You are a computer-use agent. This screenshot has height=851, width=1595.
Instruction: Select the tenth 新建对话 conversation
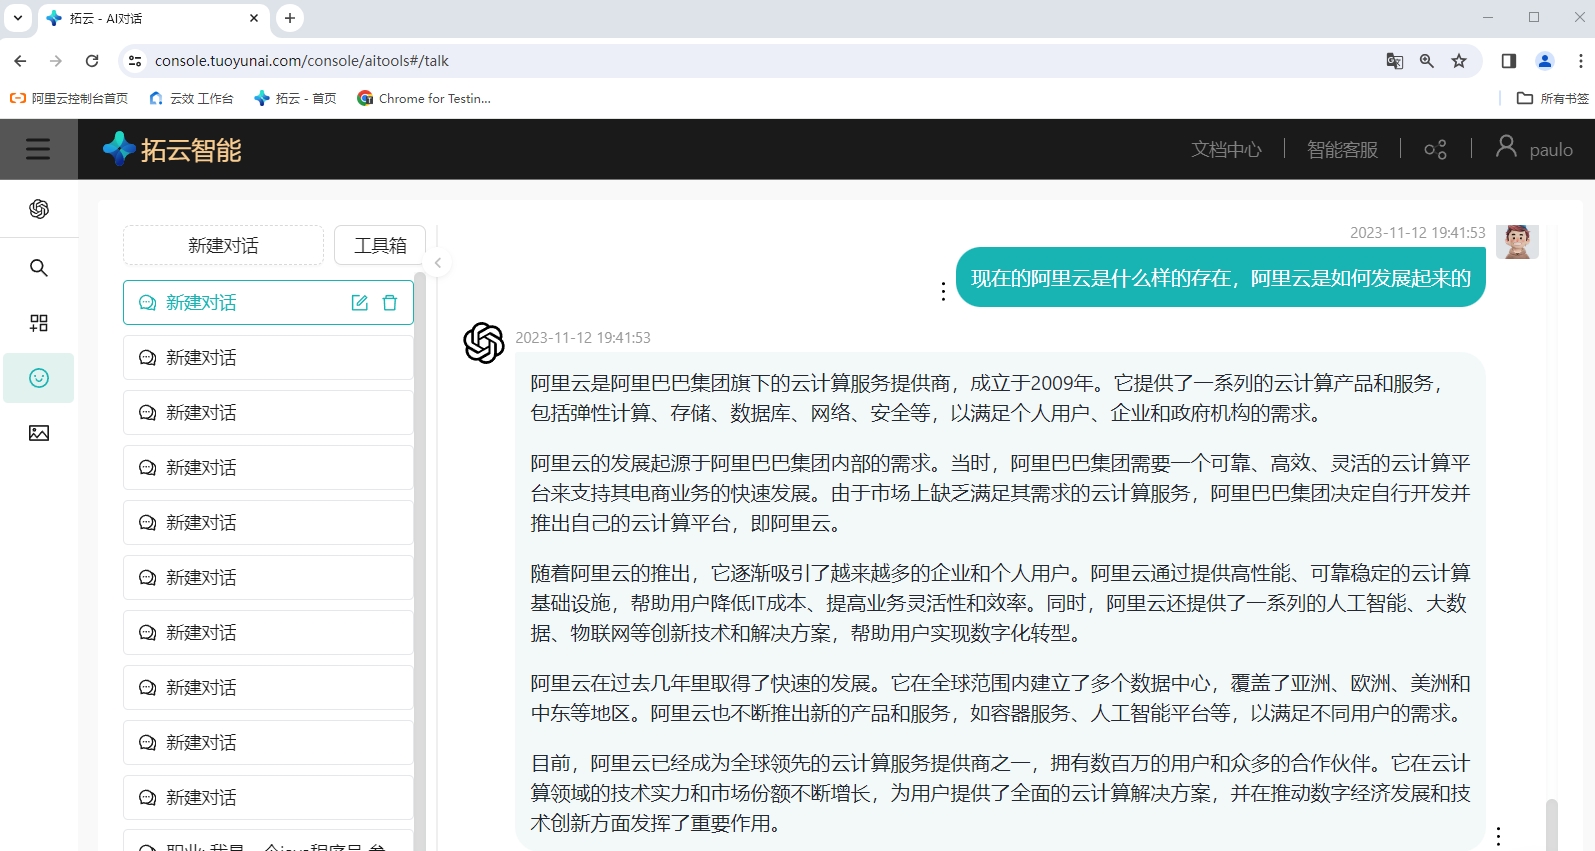tap(268, 797)
